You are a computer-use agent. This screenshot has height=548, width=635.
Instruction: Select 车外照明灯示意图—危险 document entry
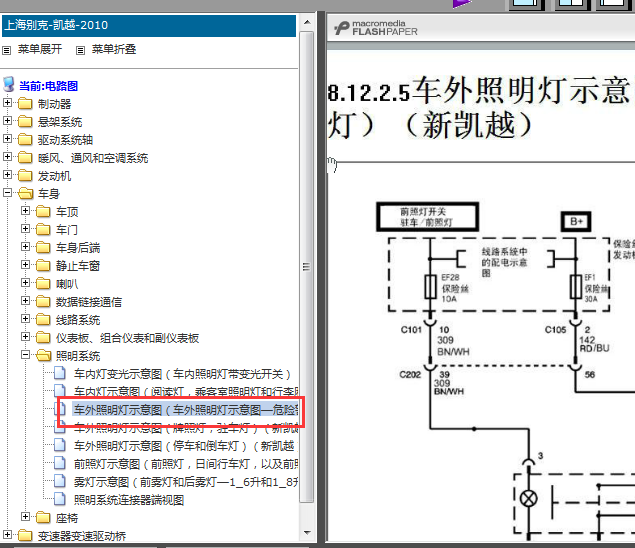click(x=186, y=410)
